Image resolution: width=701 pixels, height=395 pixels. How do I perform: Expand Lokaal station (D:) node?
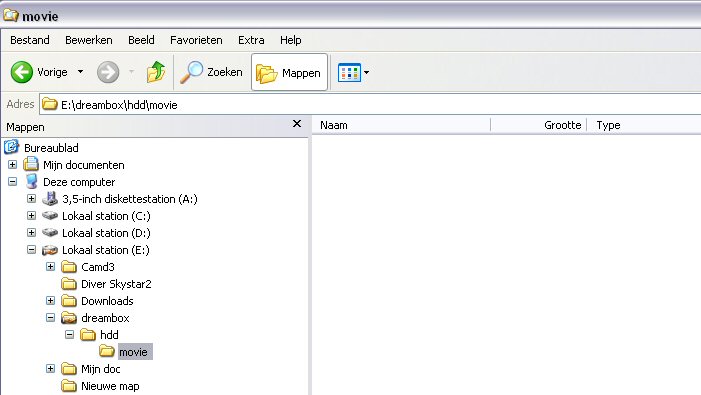pyautogui.click(x=31, y=232)
